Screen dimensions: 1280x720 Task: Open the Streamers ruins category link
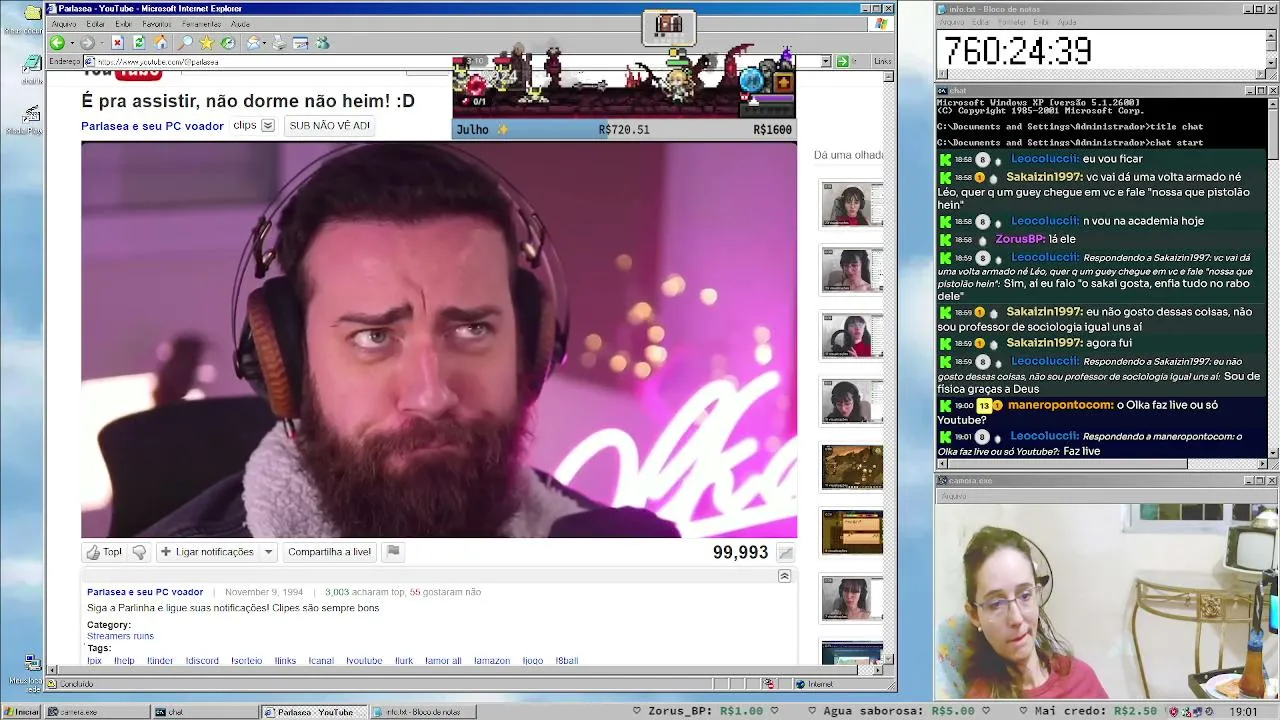[x=120, y=636]
